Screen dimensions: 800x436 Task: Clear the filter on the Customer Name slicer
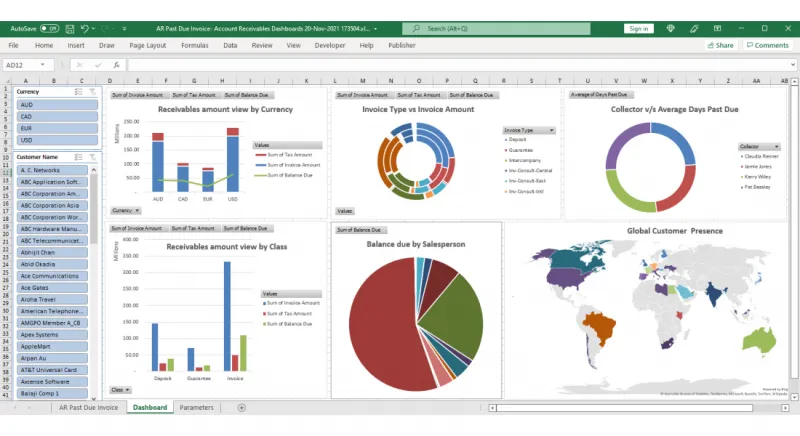(x=93, y=157)
